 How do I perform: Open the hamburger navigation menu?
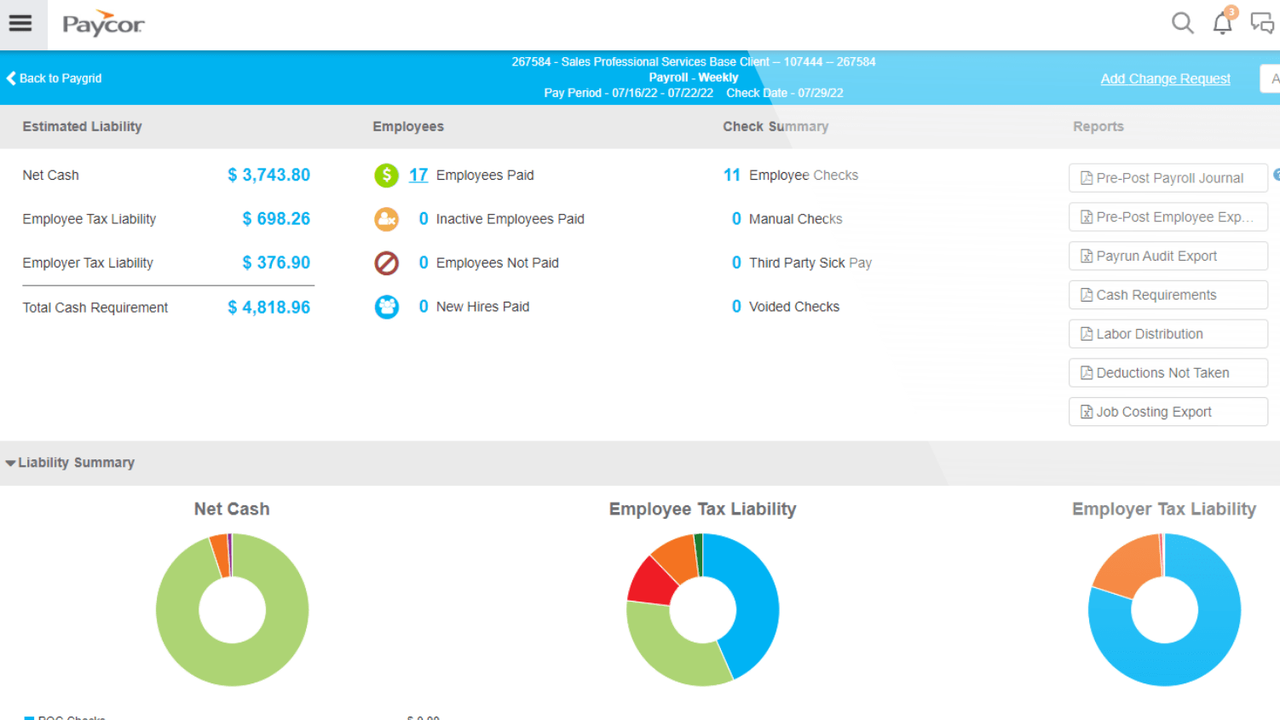click(x=21, y=24)
